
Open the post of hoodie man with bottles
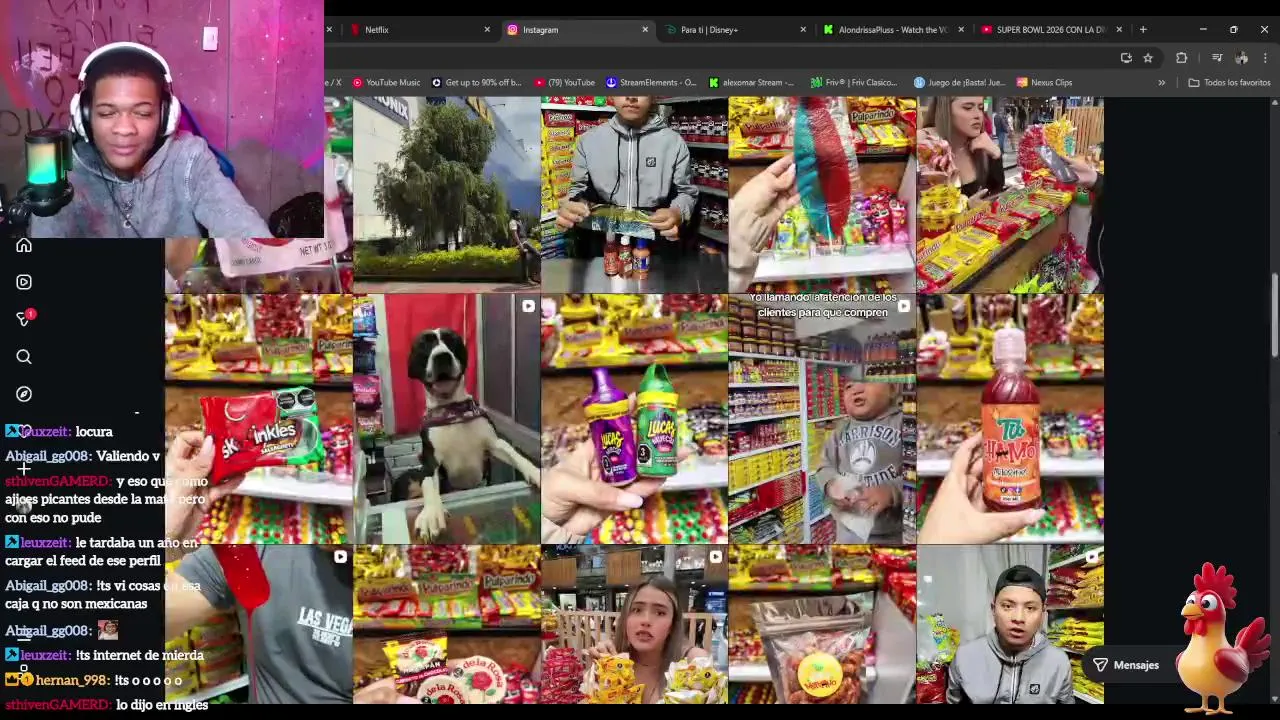[634, 195]
